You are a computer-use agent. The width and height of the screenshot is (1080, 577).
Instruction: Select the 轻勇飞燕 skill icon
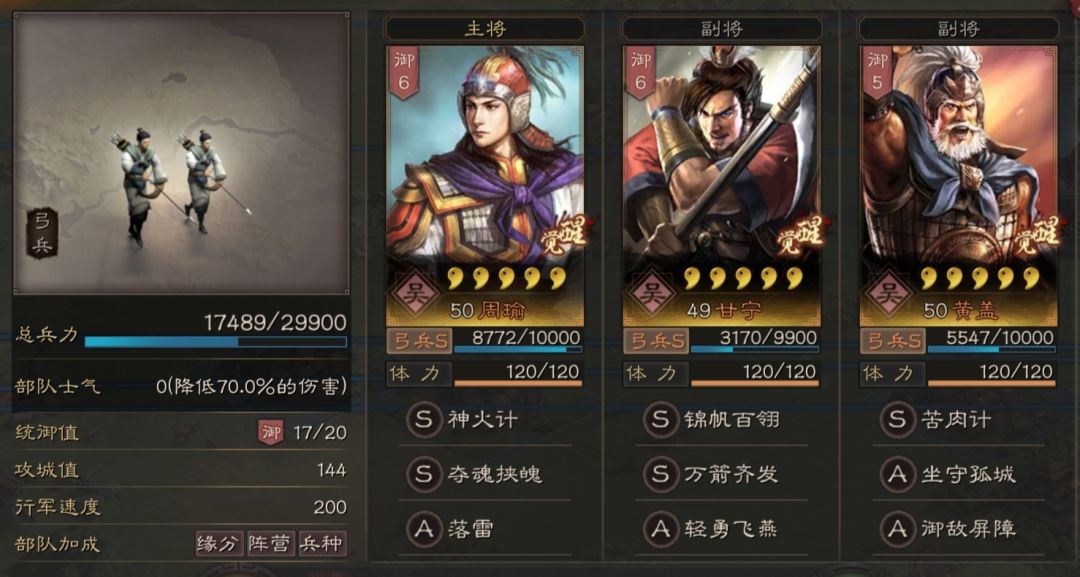pyautogui.click(x=661, y=529)
